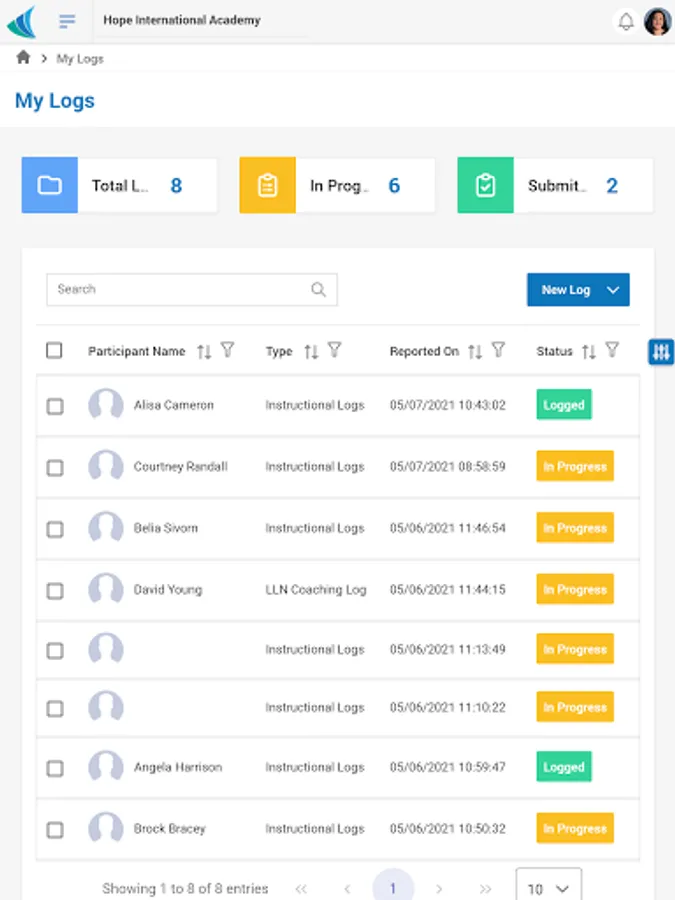This screenshot has width=675, height=900.
Task: Filter the Status column
Action: 612,350
